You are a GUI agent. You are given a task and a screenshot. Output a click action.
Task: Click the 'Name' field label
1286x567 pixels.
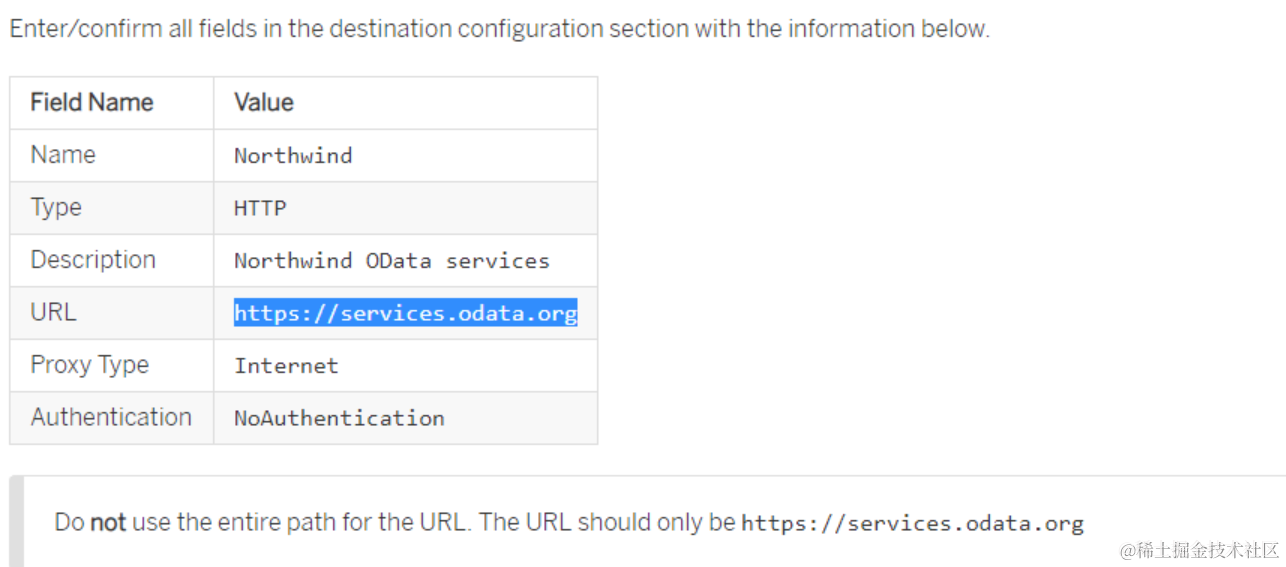point(63,155)
